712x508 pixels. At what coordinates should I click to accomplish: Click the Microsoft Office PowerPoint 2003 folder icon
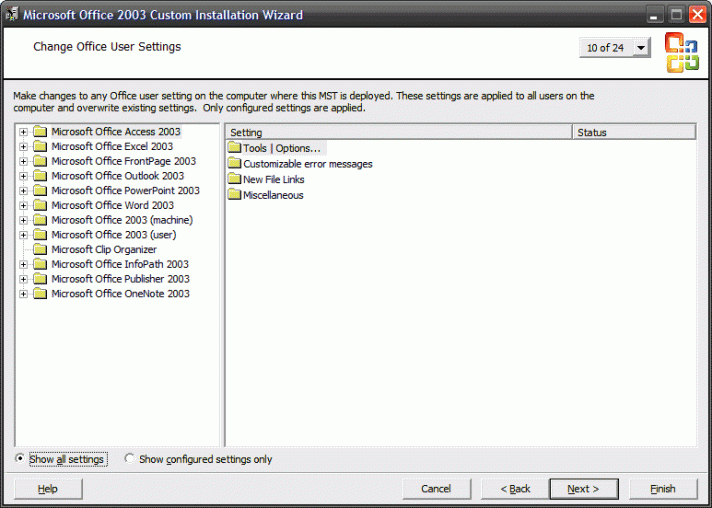[x=40, y=191]
